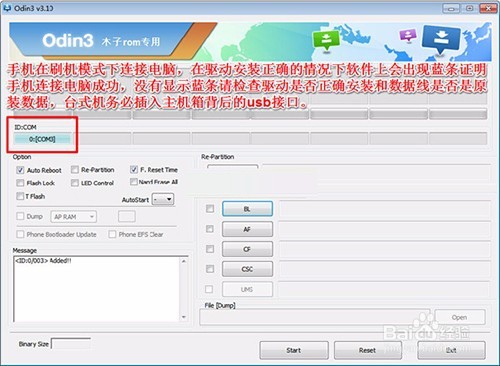The height and width of the screenshot is (366, 500).
Task: Click the Reset button
Action: point(368,350)
